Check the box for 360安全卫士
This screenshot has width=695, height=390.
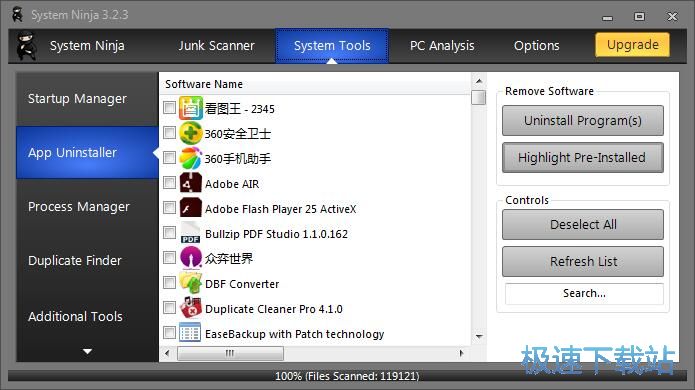pos(169,133)
